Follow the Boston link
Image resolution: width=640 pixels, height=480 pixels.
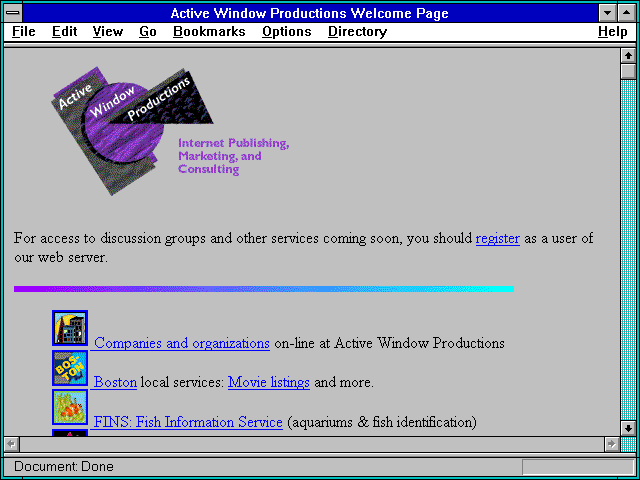click(x=116, y=382)
